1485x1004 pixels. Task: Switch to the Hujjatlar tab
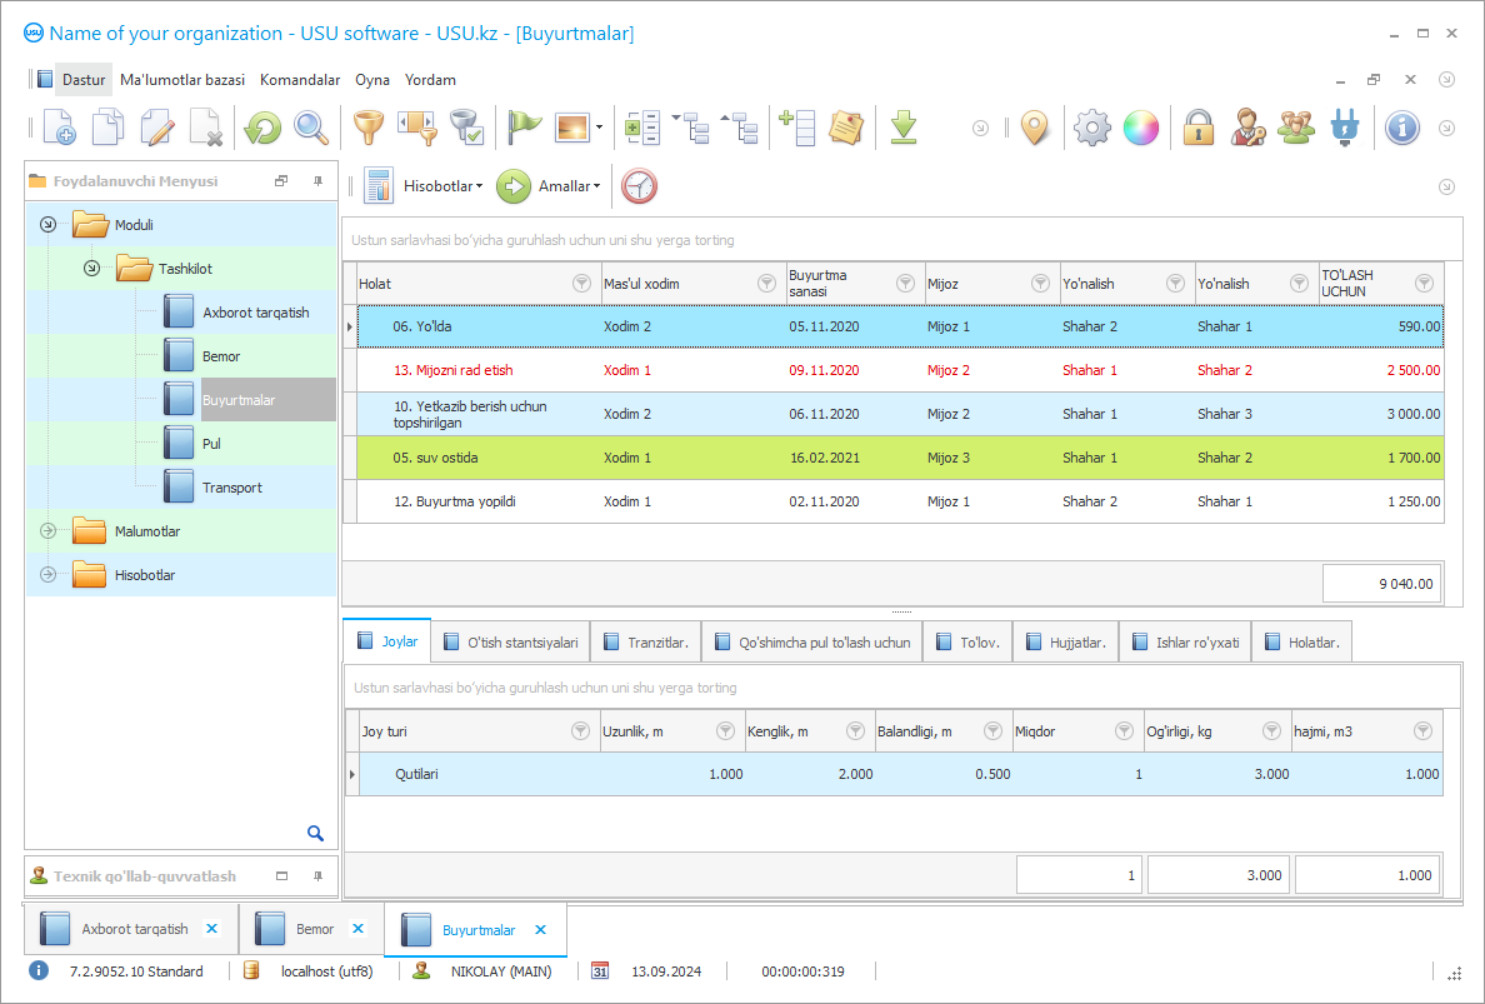pos(1066,642)
